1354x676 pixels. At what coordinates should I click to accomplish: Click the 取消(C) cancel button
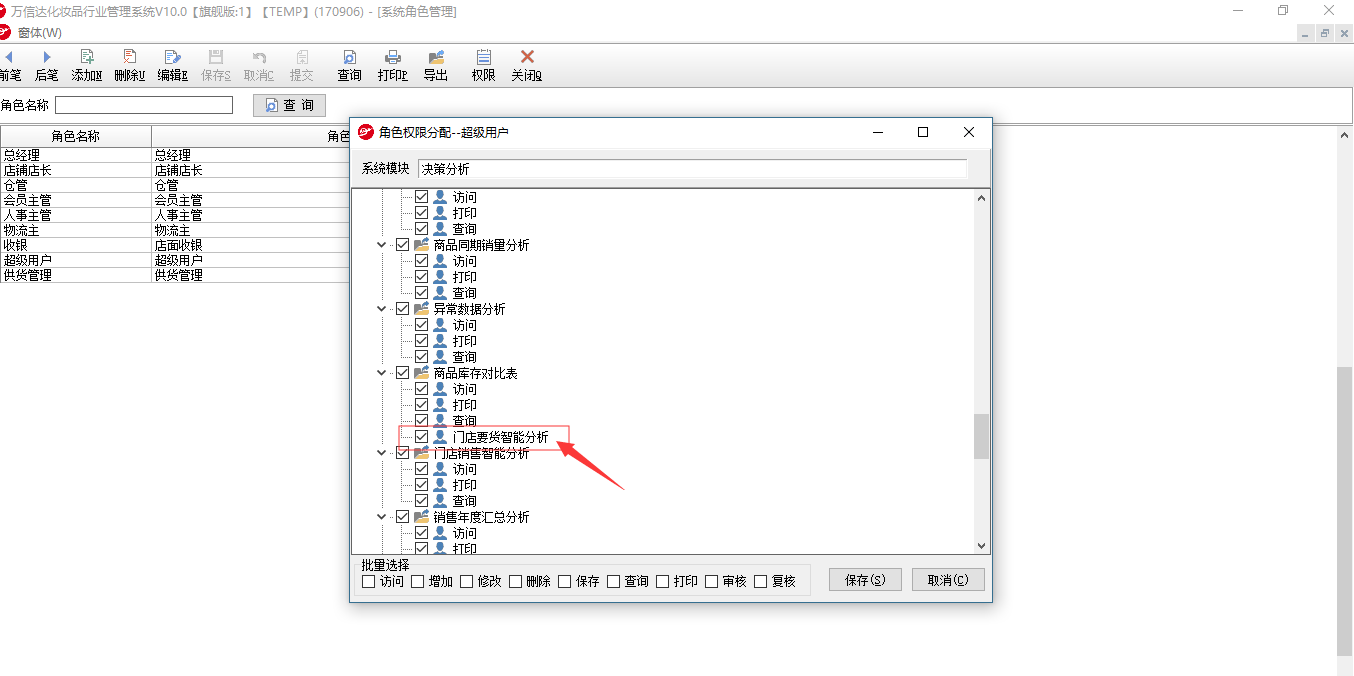tap(948, 580)
